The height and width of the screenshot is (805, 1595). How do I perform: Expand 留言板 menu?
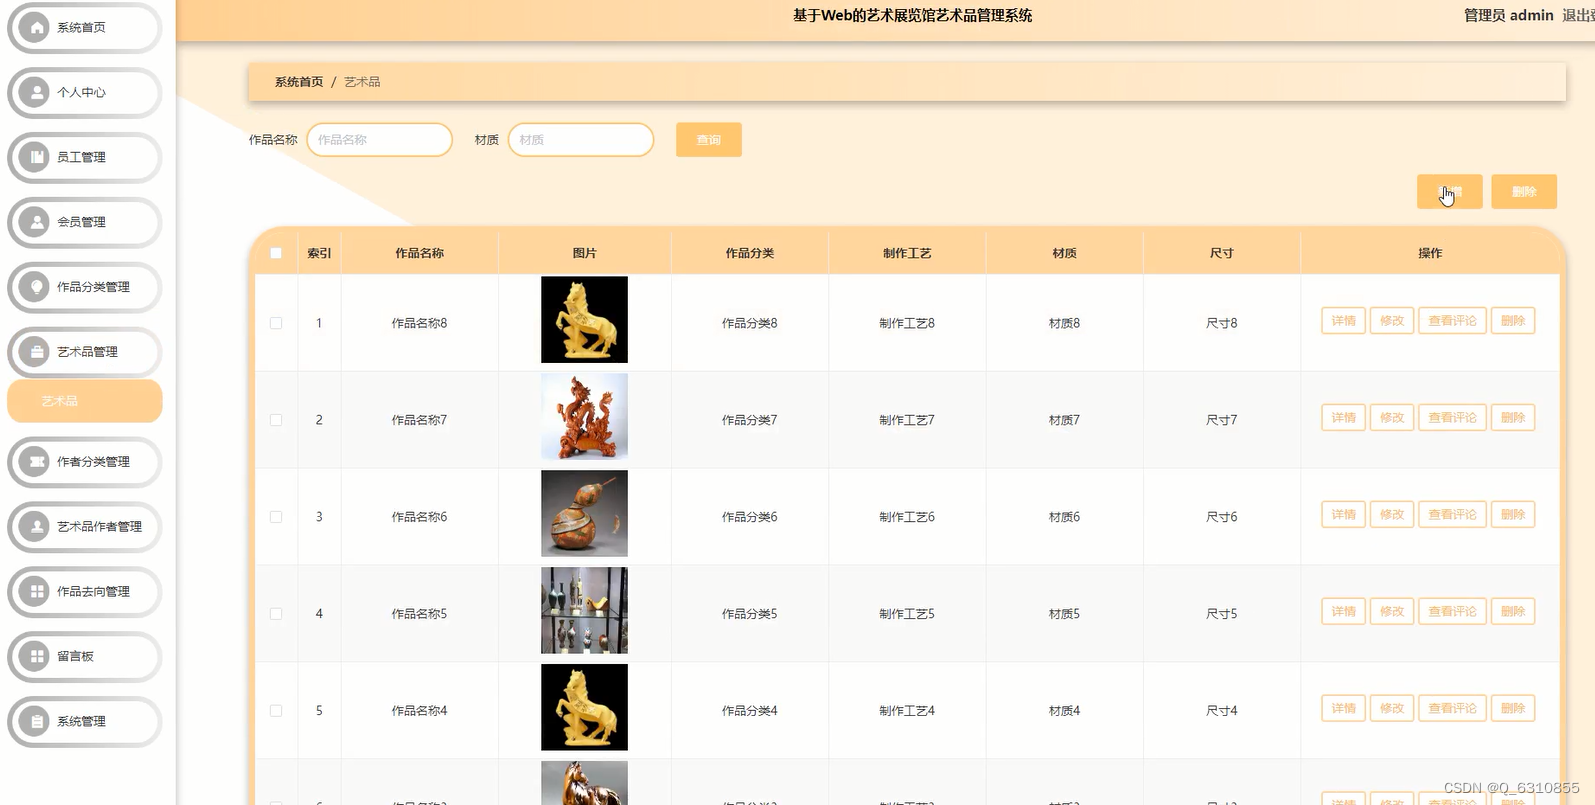(85, 657)
